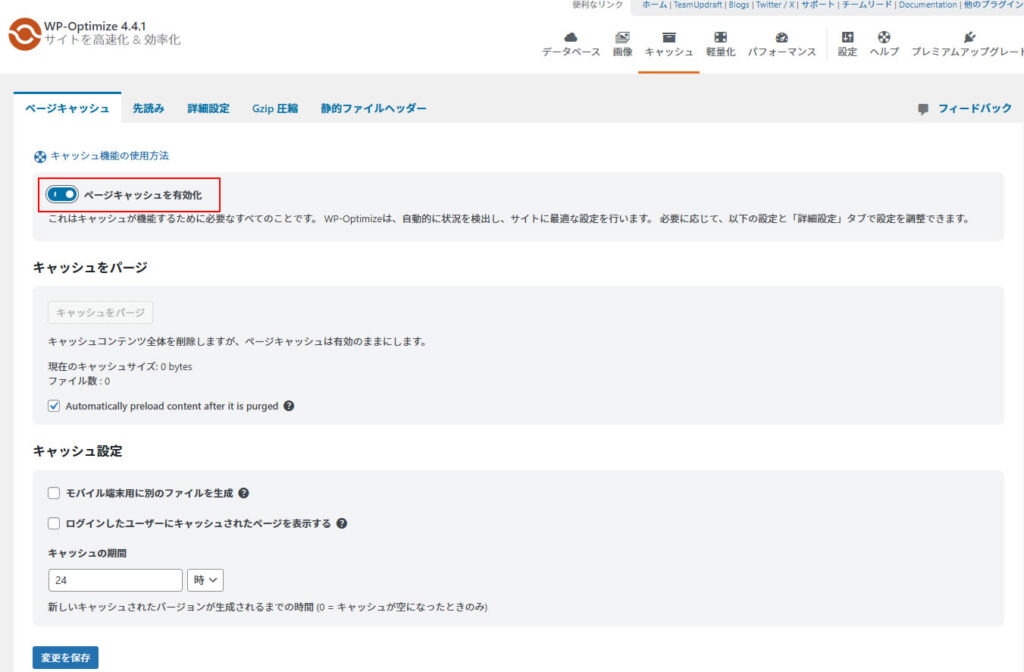This screenshot has width=1024, height=672.
Task: Open the 軽量化 (Minify) section icon
Action: [x=719, y=38]
